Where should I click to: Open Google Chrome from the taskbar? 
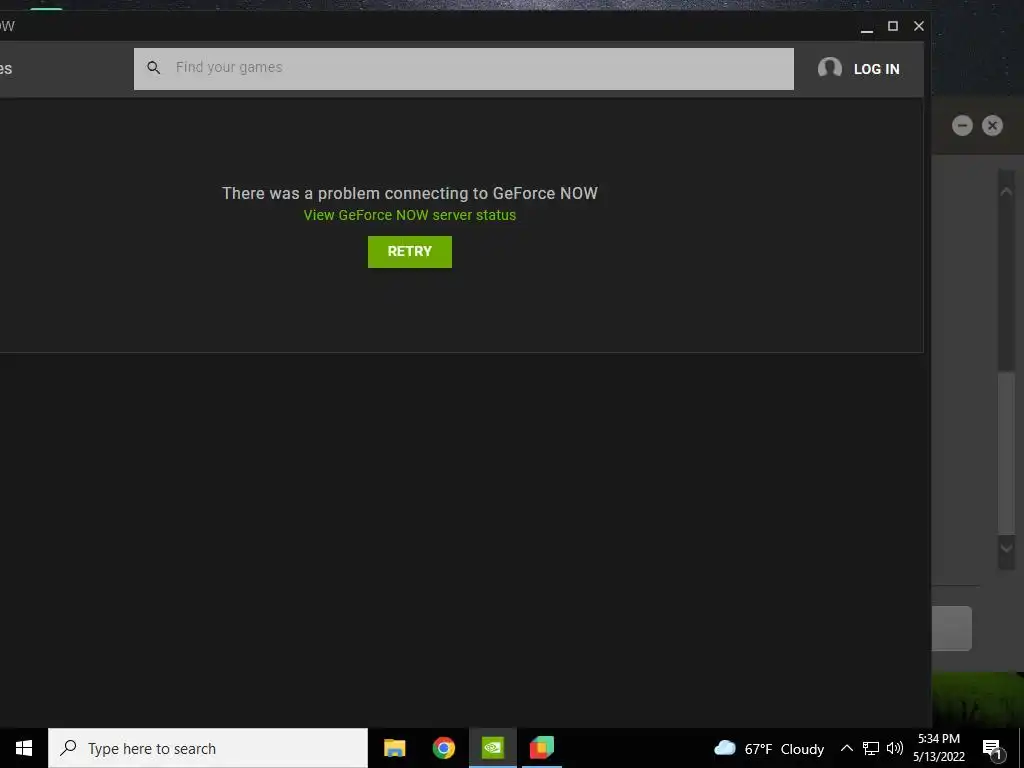point(443,748)
